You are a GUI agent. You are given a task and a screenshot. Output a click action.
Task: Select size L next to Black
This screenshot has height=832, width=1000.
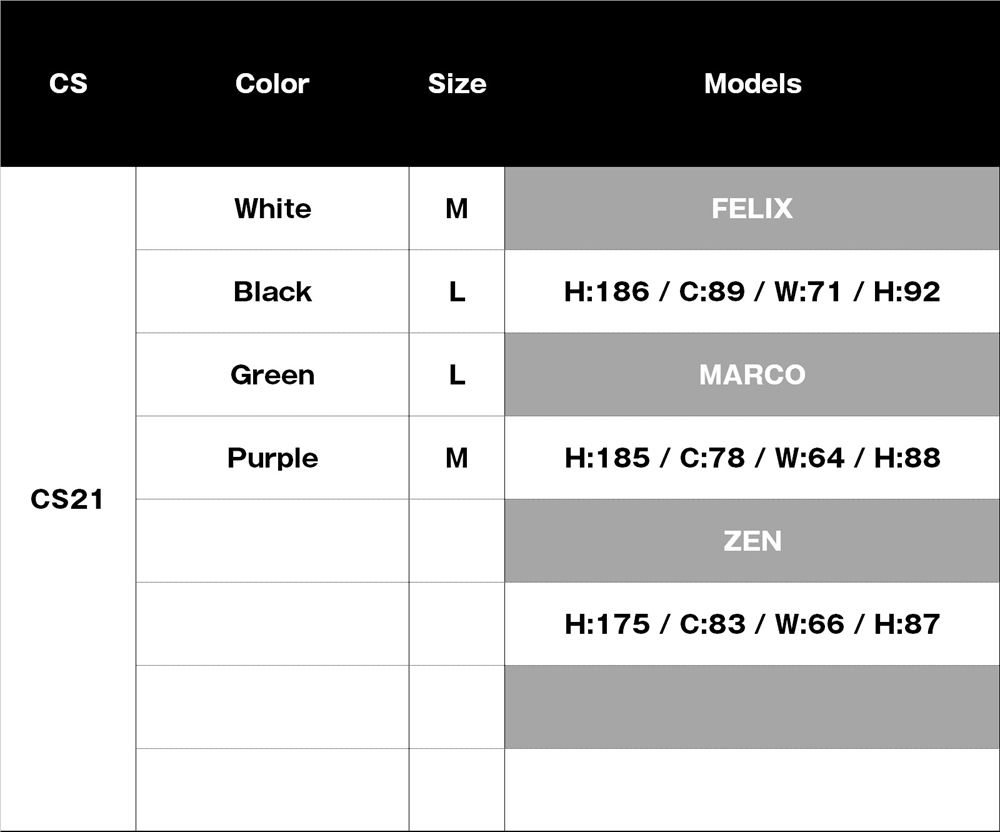pyautogui.click(x=457, y=292)
